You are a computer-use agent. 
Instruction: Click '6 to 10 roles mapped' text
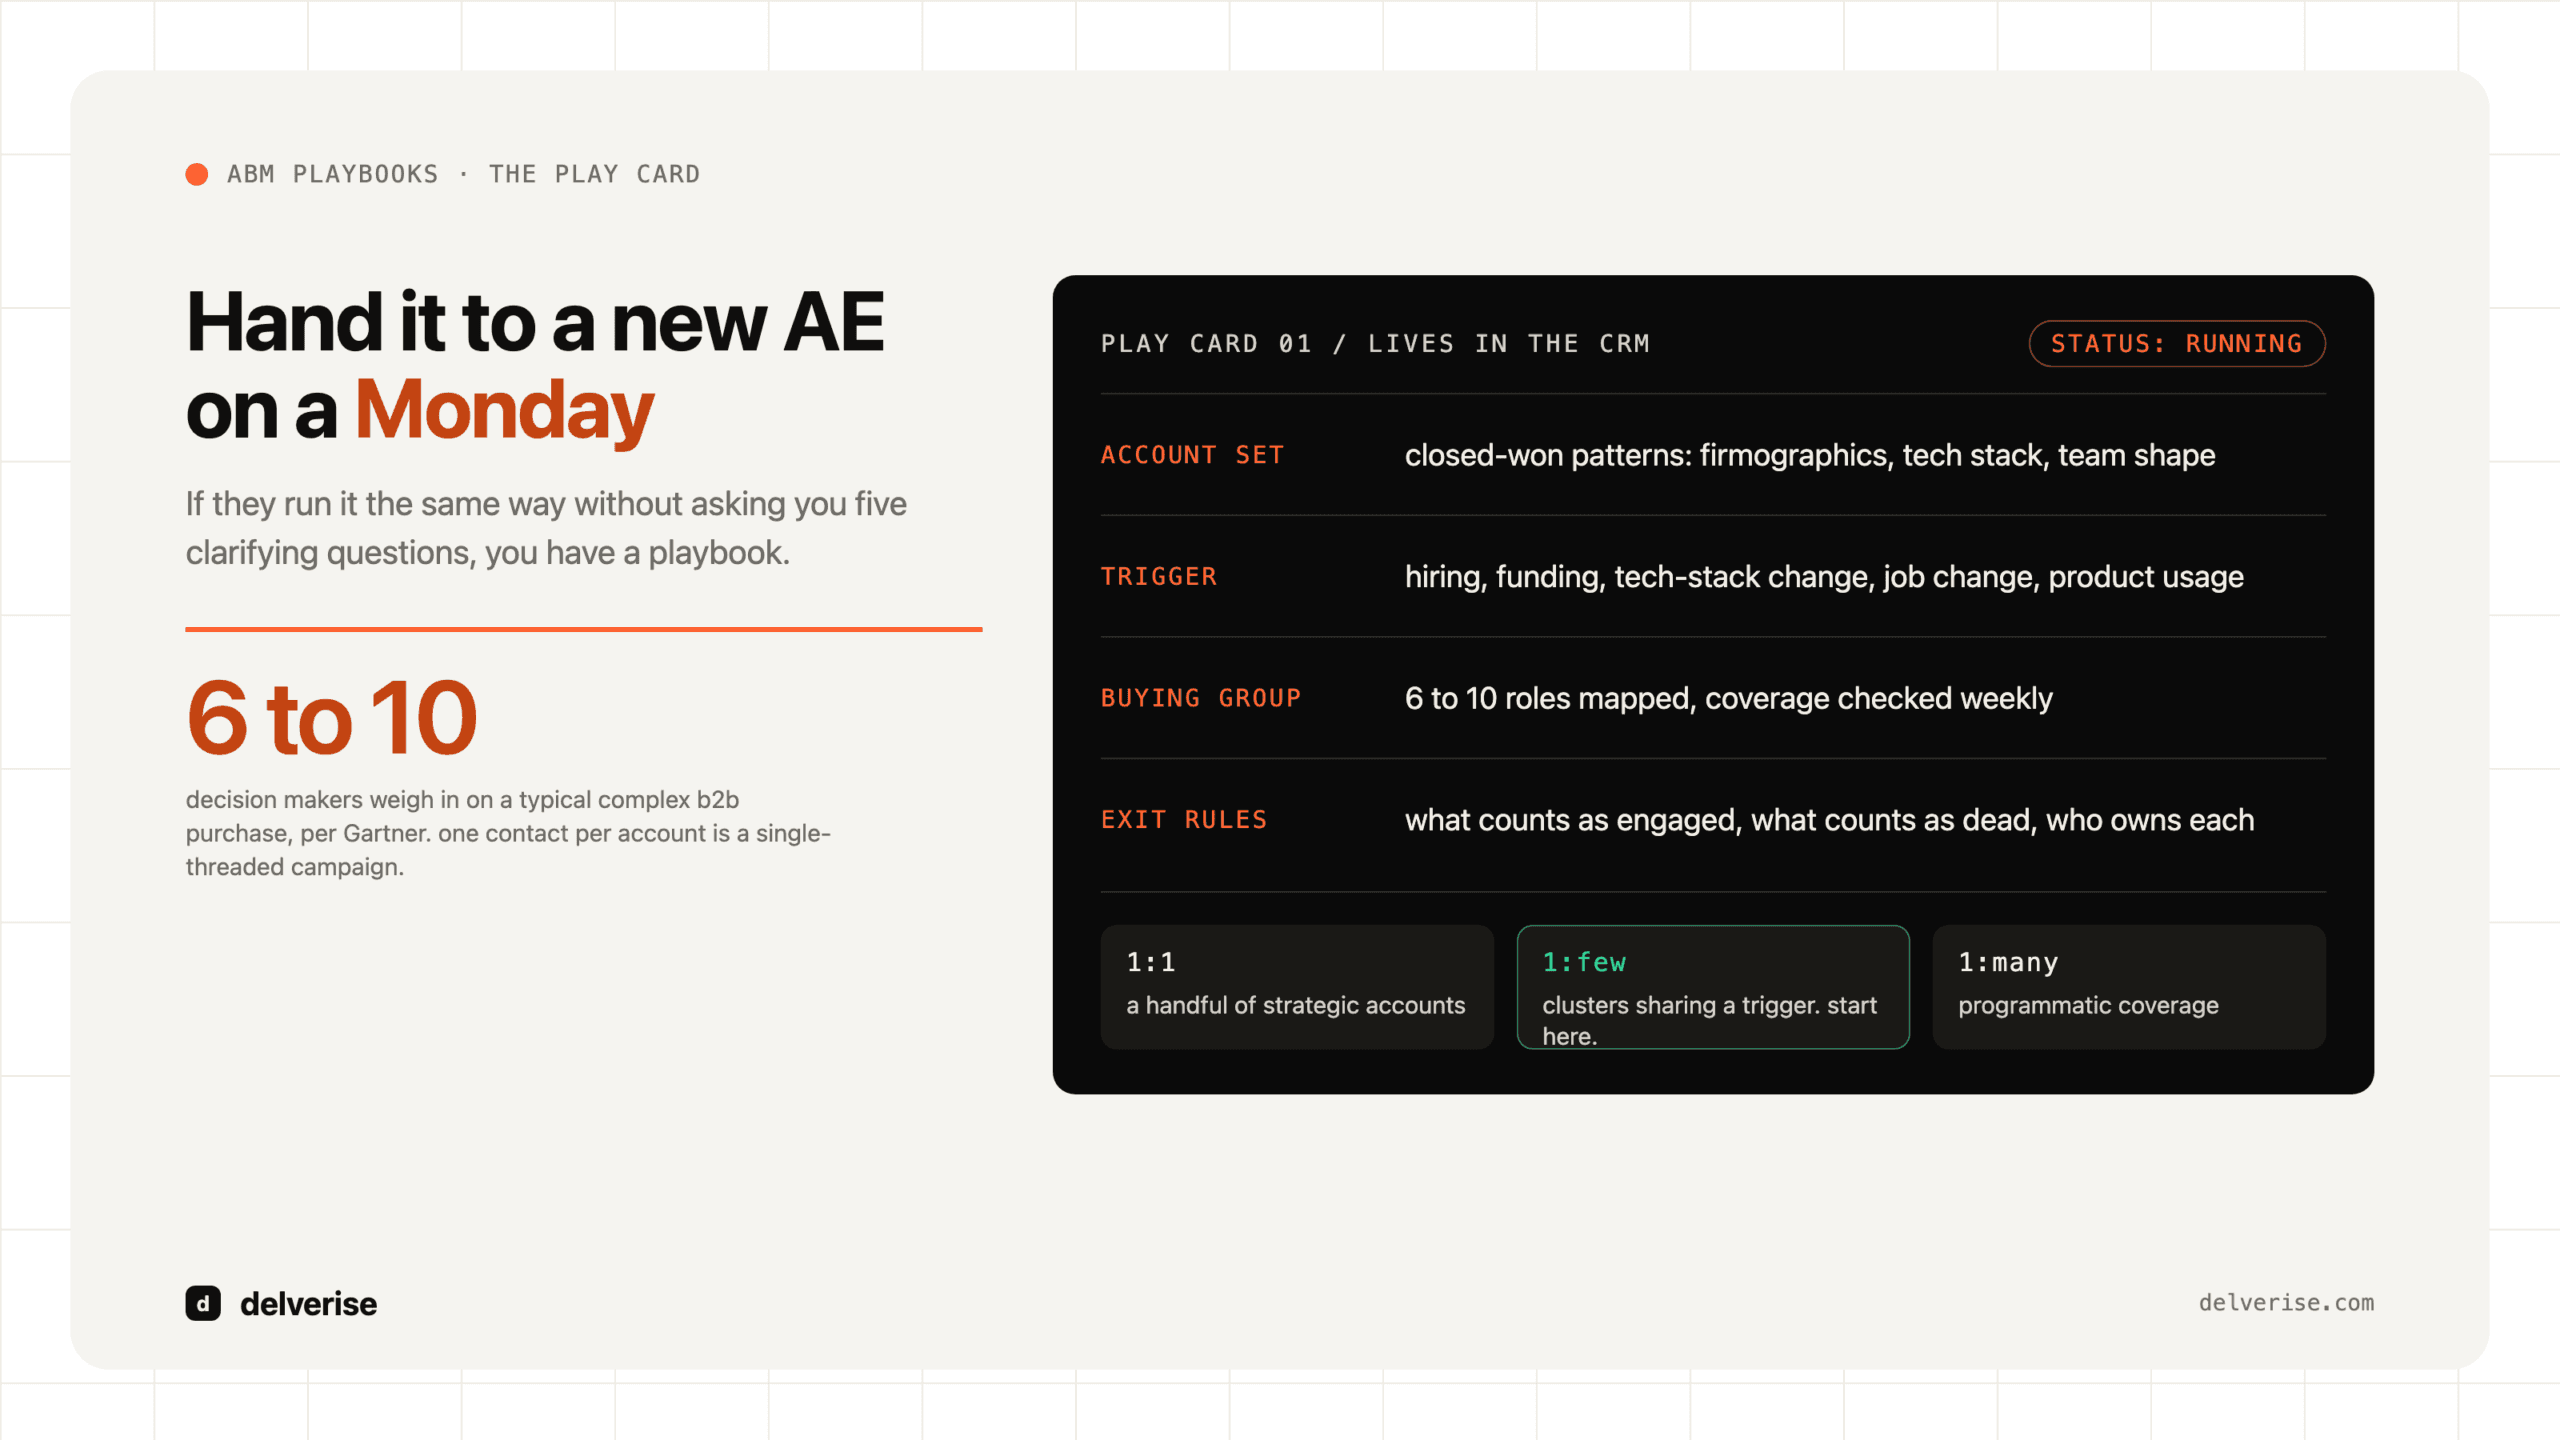pos(1548,698)
